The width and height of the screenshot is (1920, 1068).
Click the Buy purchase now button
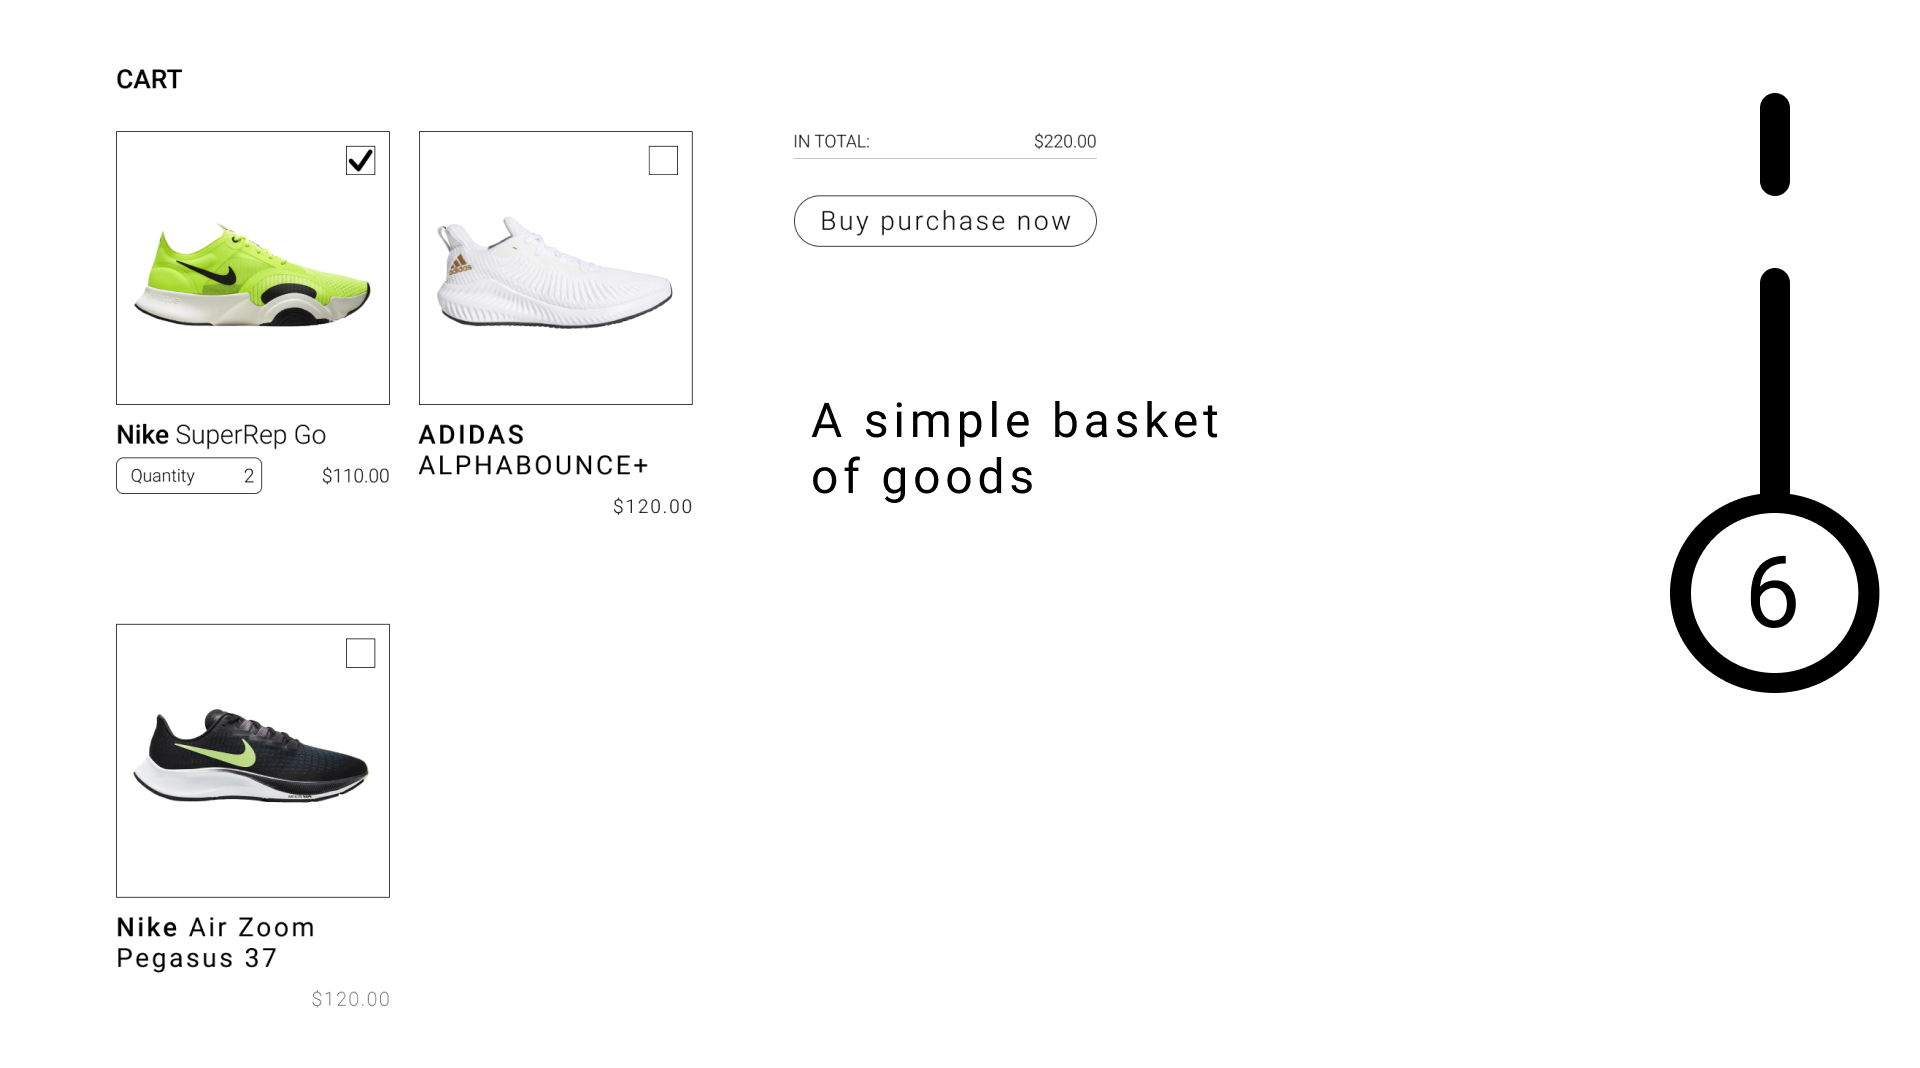point(945,221)
